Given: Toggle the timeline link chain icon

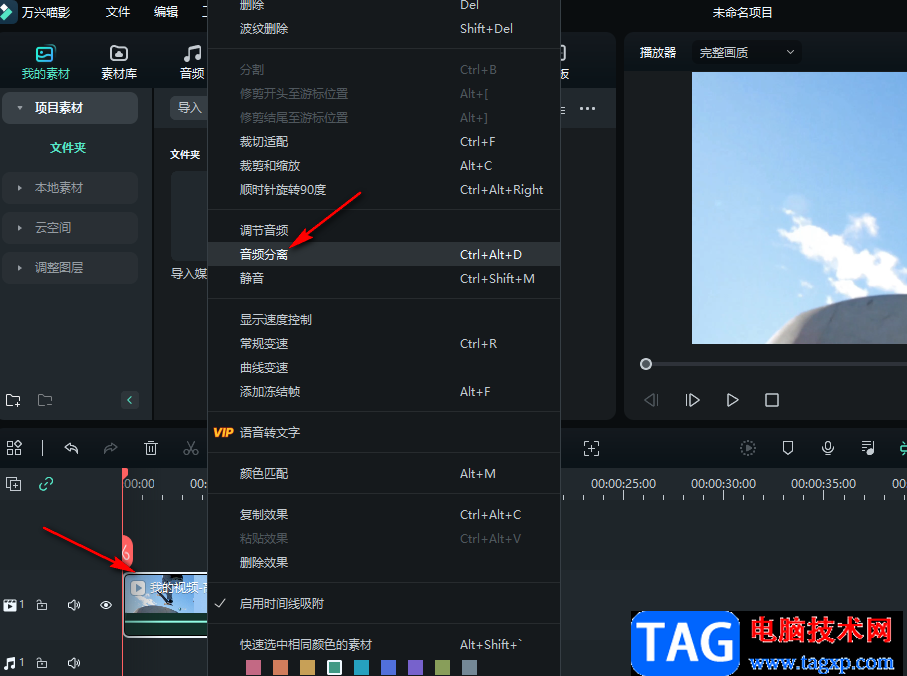Looking at the screenshot, I should pos(46,484).
